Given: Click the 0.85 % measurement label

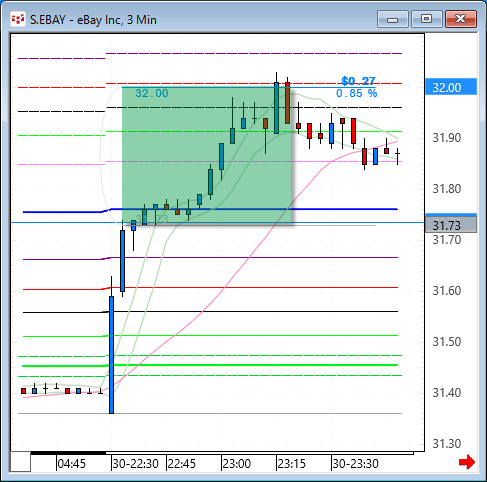Looking at the screenshot, I should [x=356, y=93].
